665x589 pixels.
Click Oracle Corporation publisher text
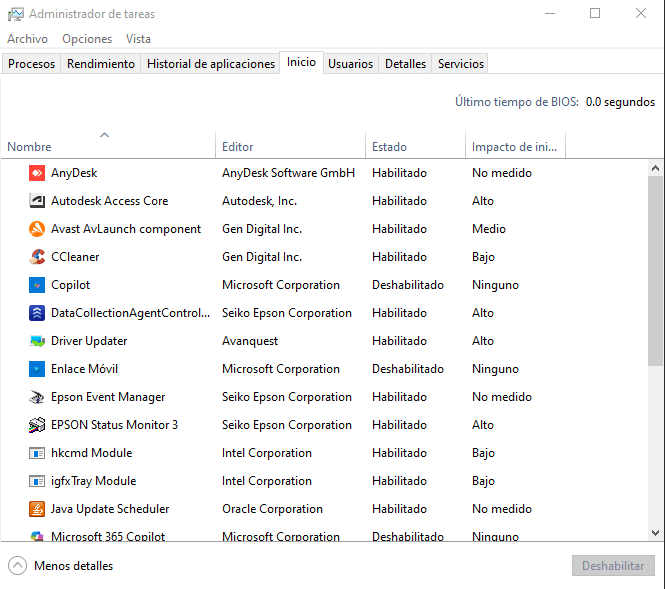272,509
